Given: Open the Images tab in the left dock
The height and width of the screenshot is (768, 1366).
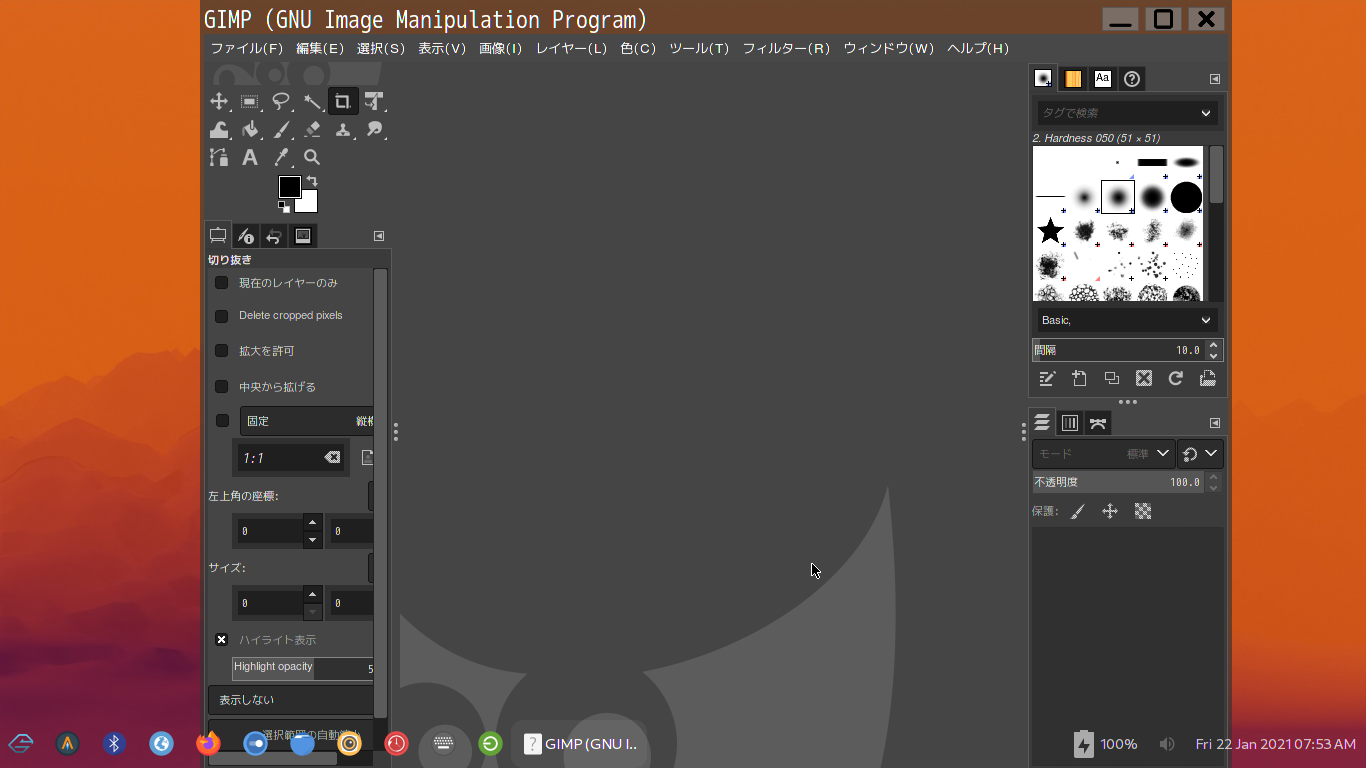Looking at the screenshot, I should [302, 236].
